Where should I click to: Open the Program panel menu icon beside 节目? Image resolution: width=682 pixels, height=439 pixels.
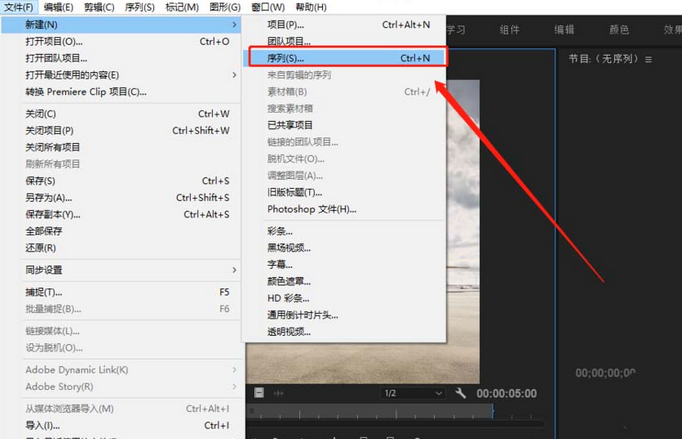pyautogui.click(x=648, y=60)
